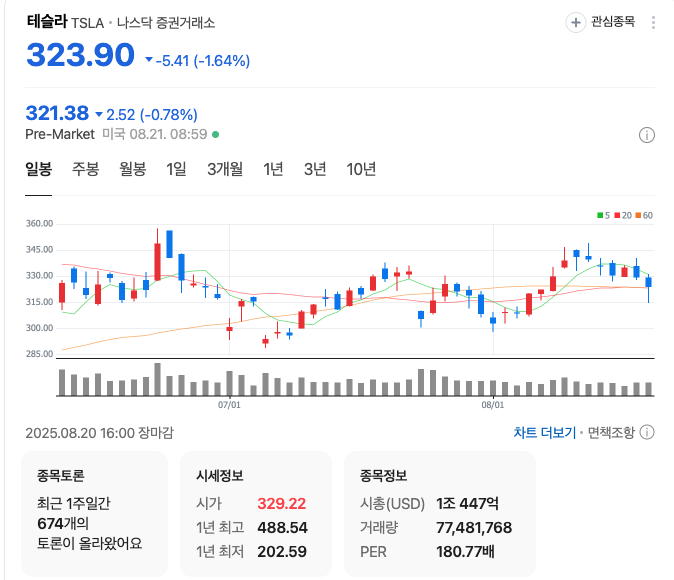Click the pre-market price 321.38
Screen dimensions: 674x580
pyautogui.click(x=57, y=114)
